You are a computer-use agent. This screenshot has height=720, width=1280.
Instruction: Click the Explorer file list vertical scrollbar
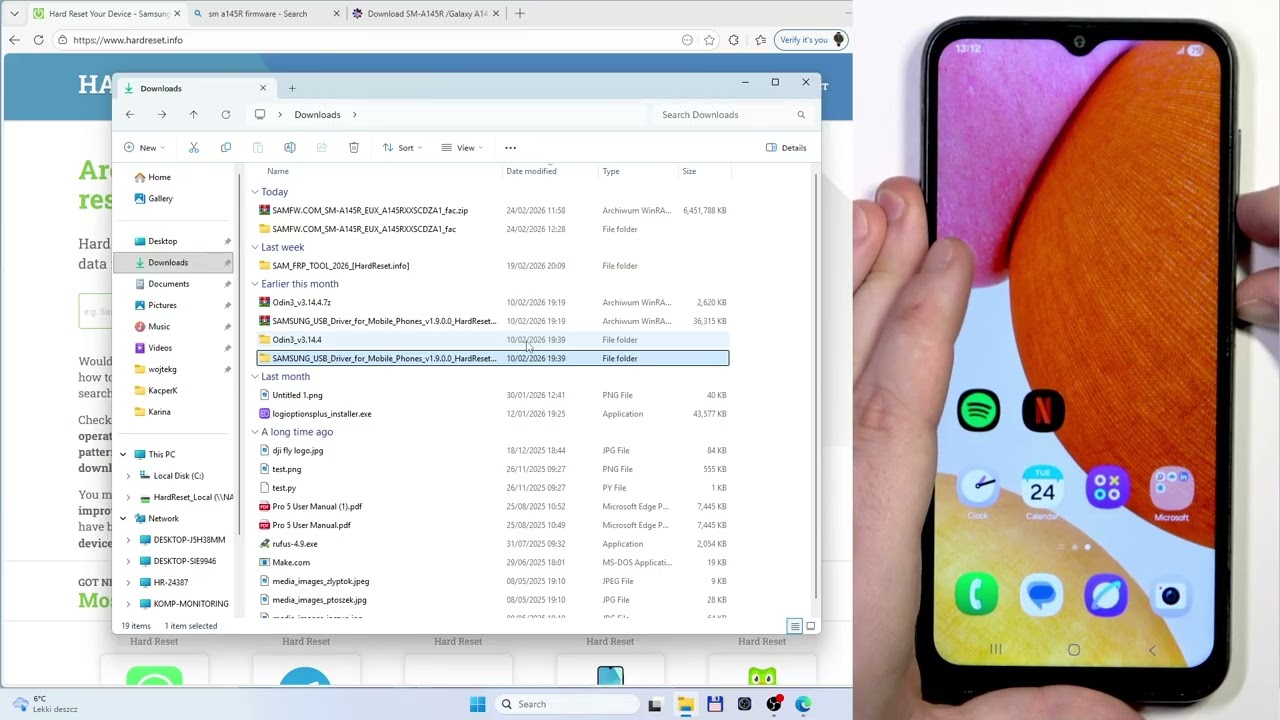tap(816, 385)
